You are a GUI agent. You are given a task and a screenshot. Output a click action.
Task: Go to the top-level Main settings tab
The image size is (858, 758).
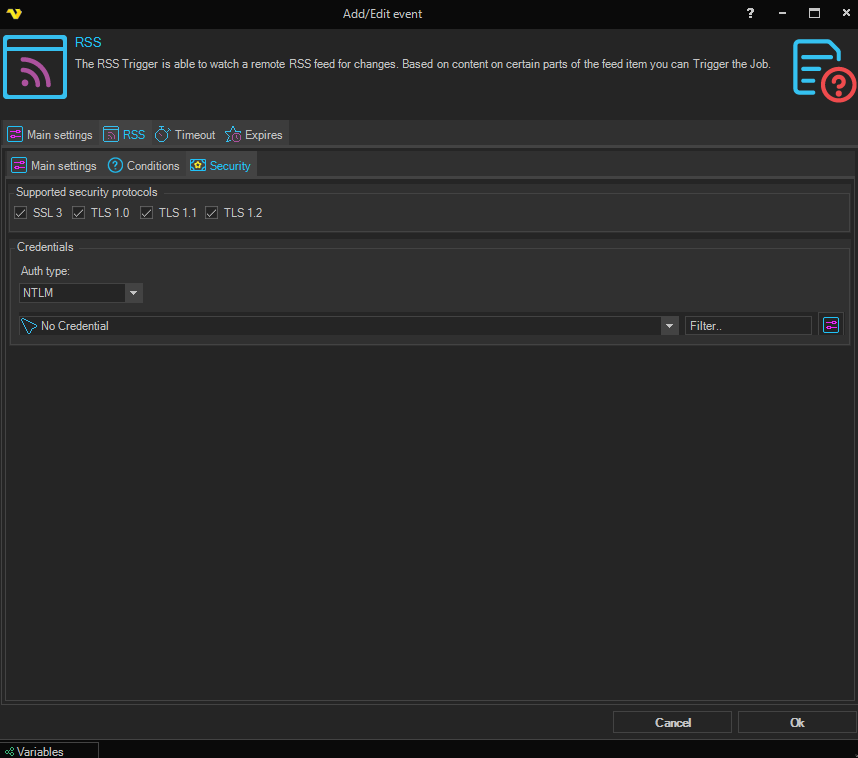click(50, 135)
